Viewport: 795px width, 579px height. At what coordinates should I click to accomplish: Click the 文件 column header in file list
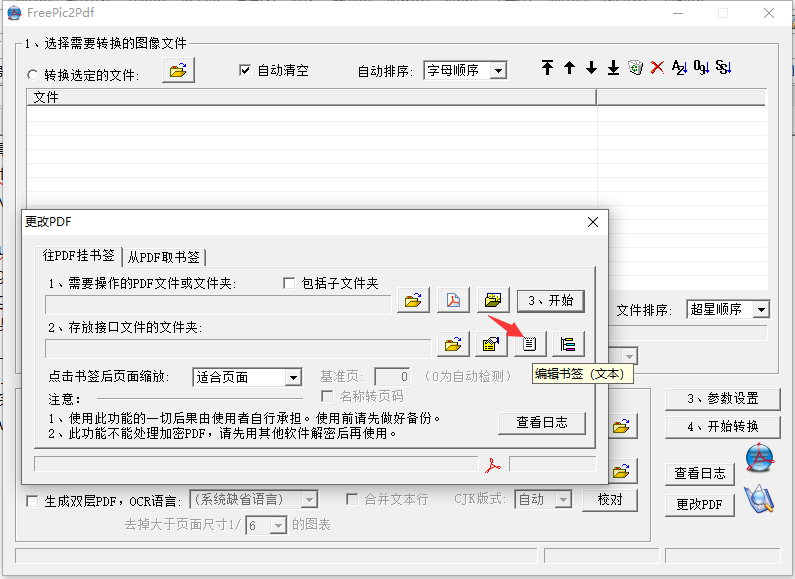click(311, 97)
